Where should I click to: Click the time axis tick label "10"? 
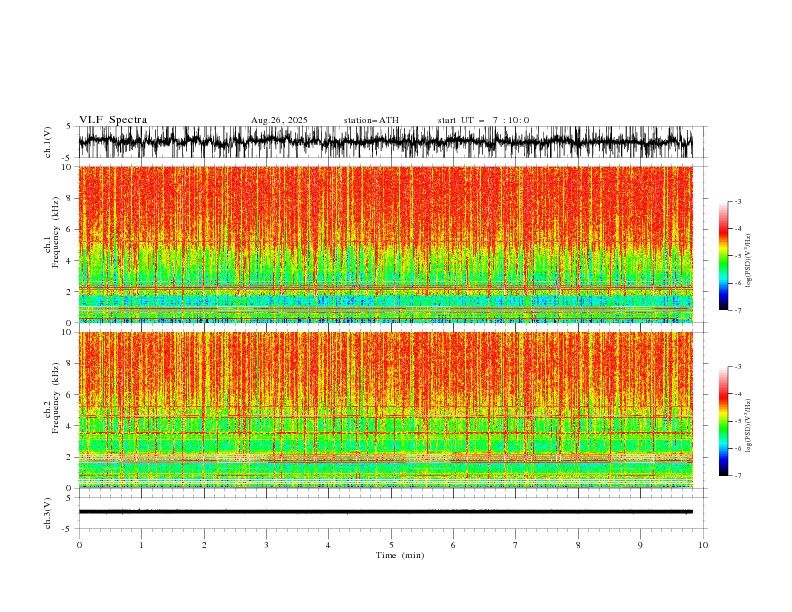pyautogui.click(x=703, y=545)
